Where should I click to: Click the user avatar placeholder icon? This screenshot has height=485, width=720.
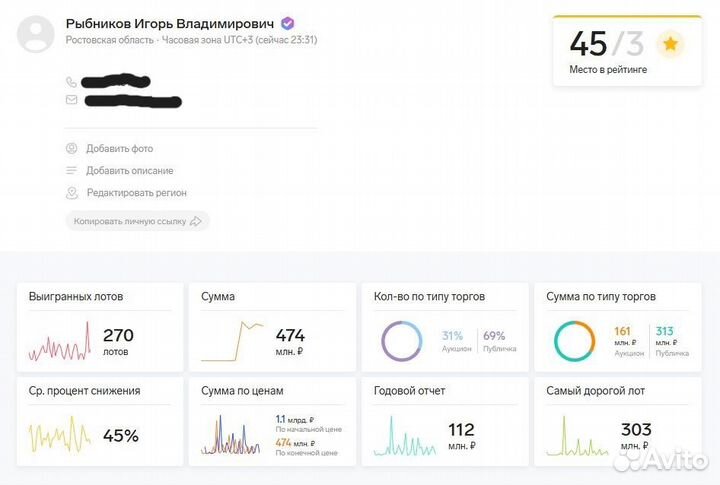tap(36, 34)
